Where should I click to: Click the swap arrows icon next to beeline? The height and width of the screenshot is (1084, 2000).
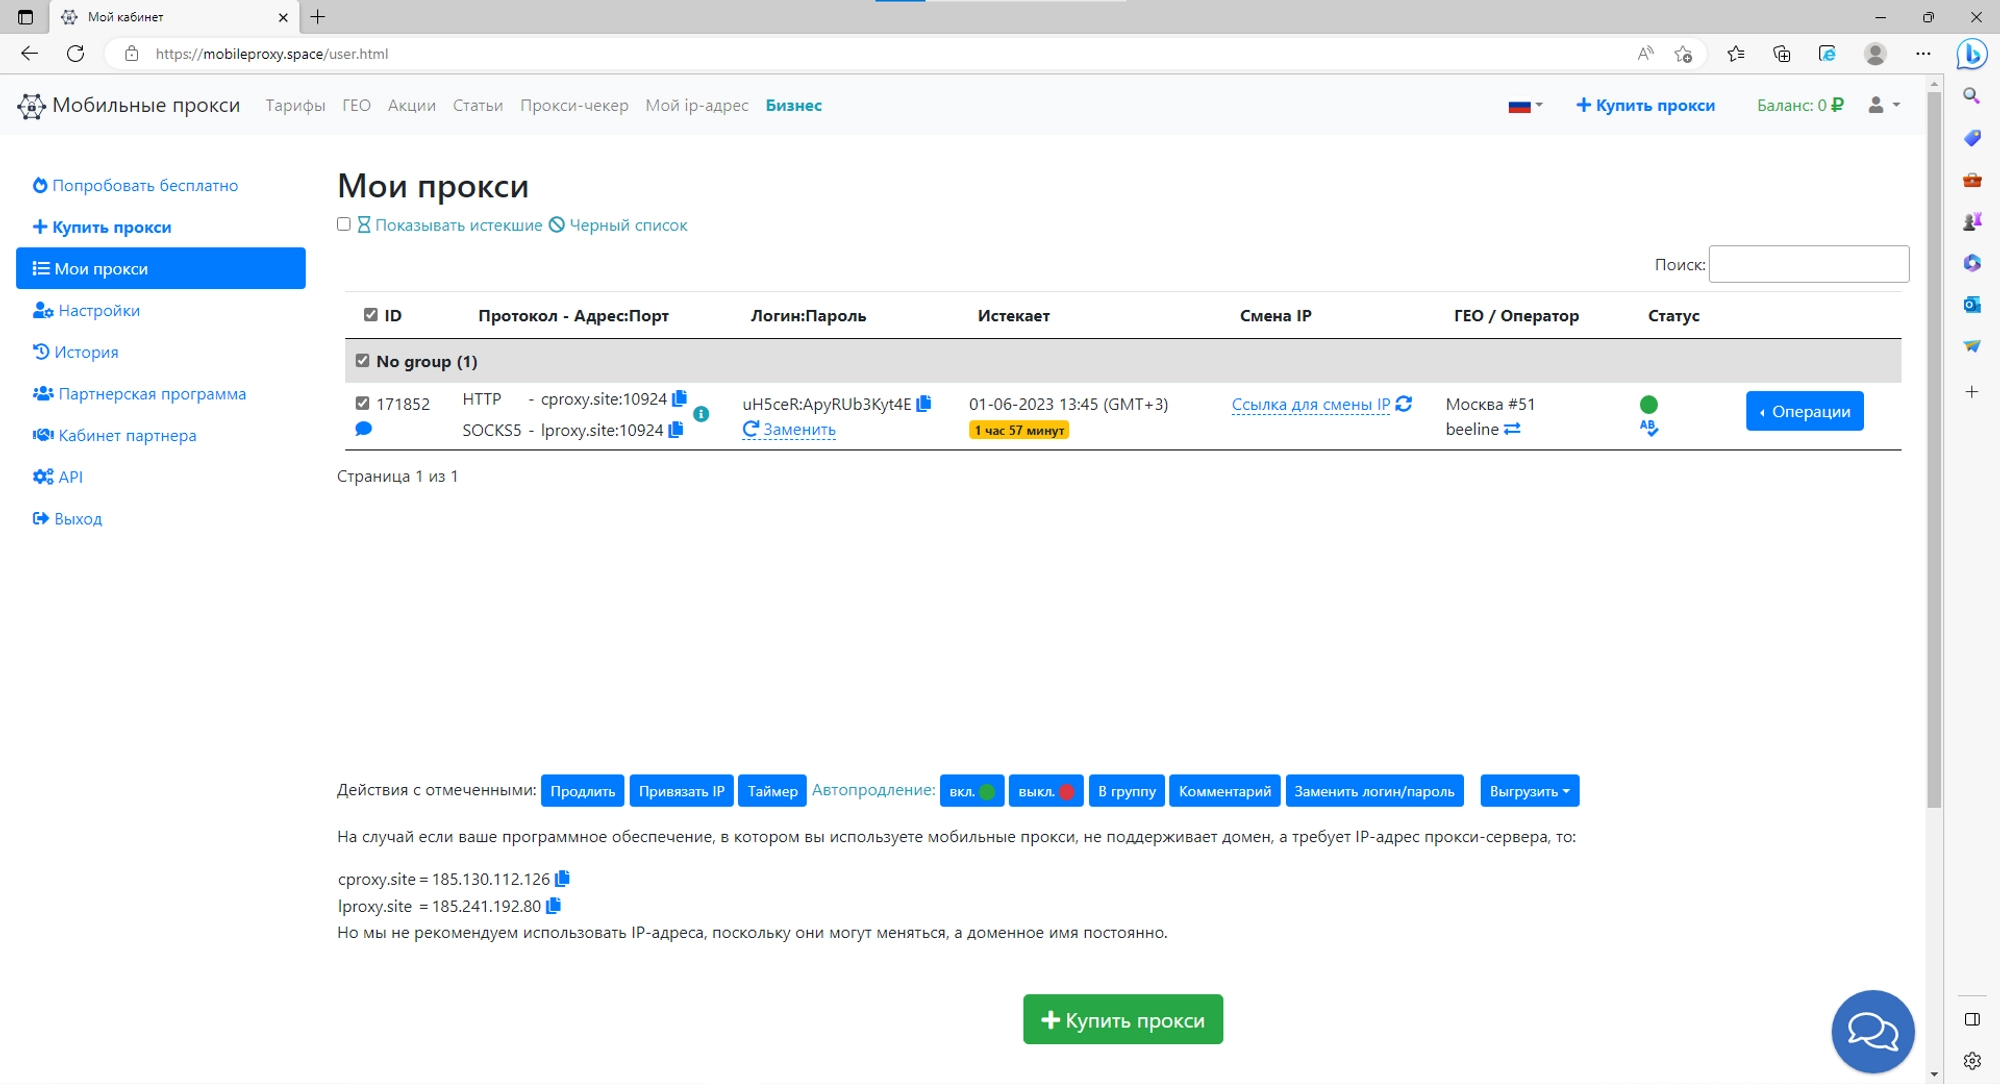1513,429
